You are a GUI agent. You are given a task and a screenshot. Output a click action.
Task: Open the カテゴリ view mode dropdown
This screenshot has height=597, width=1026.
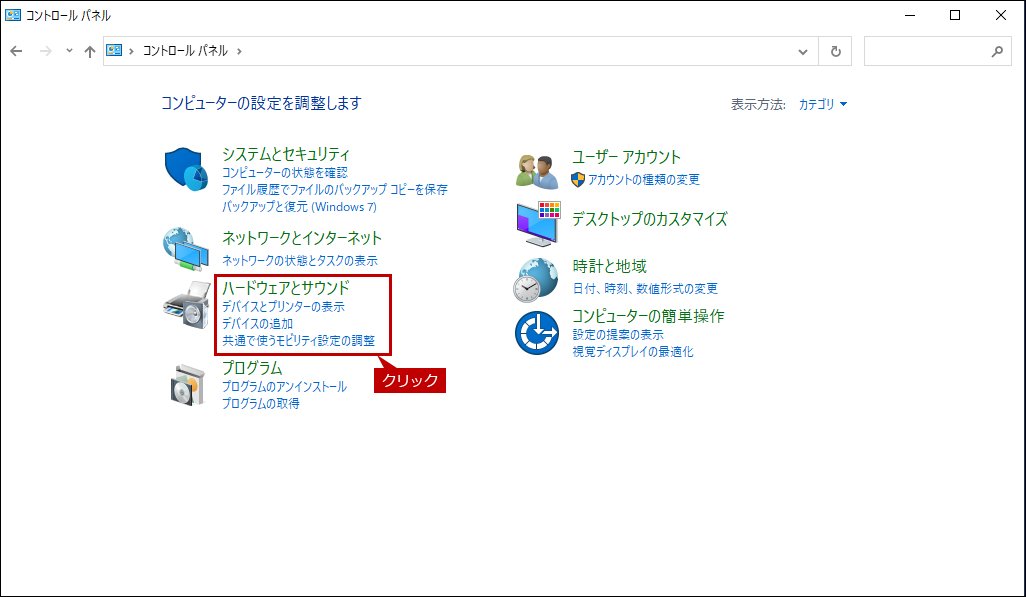(822, 104)
